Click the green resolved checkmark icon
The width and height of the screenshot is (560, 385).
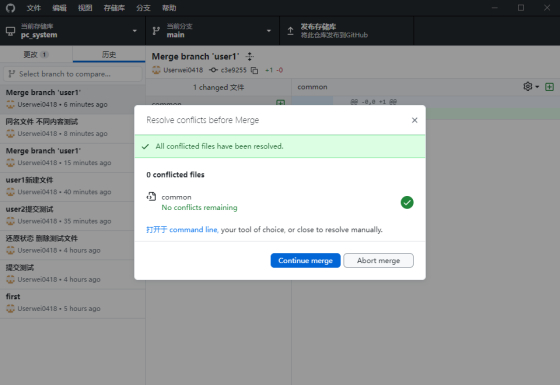click(407, 202)
